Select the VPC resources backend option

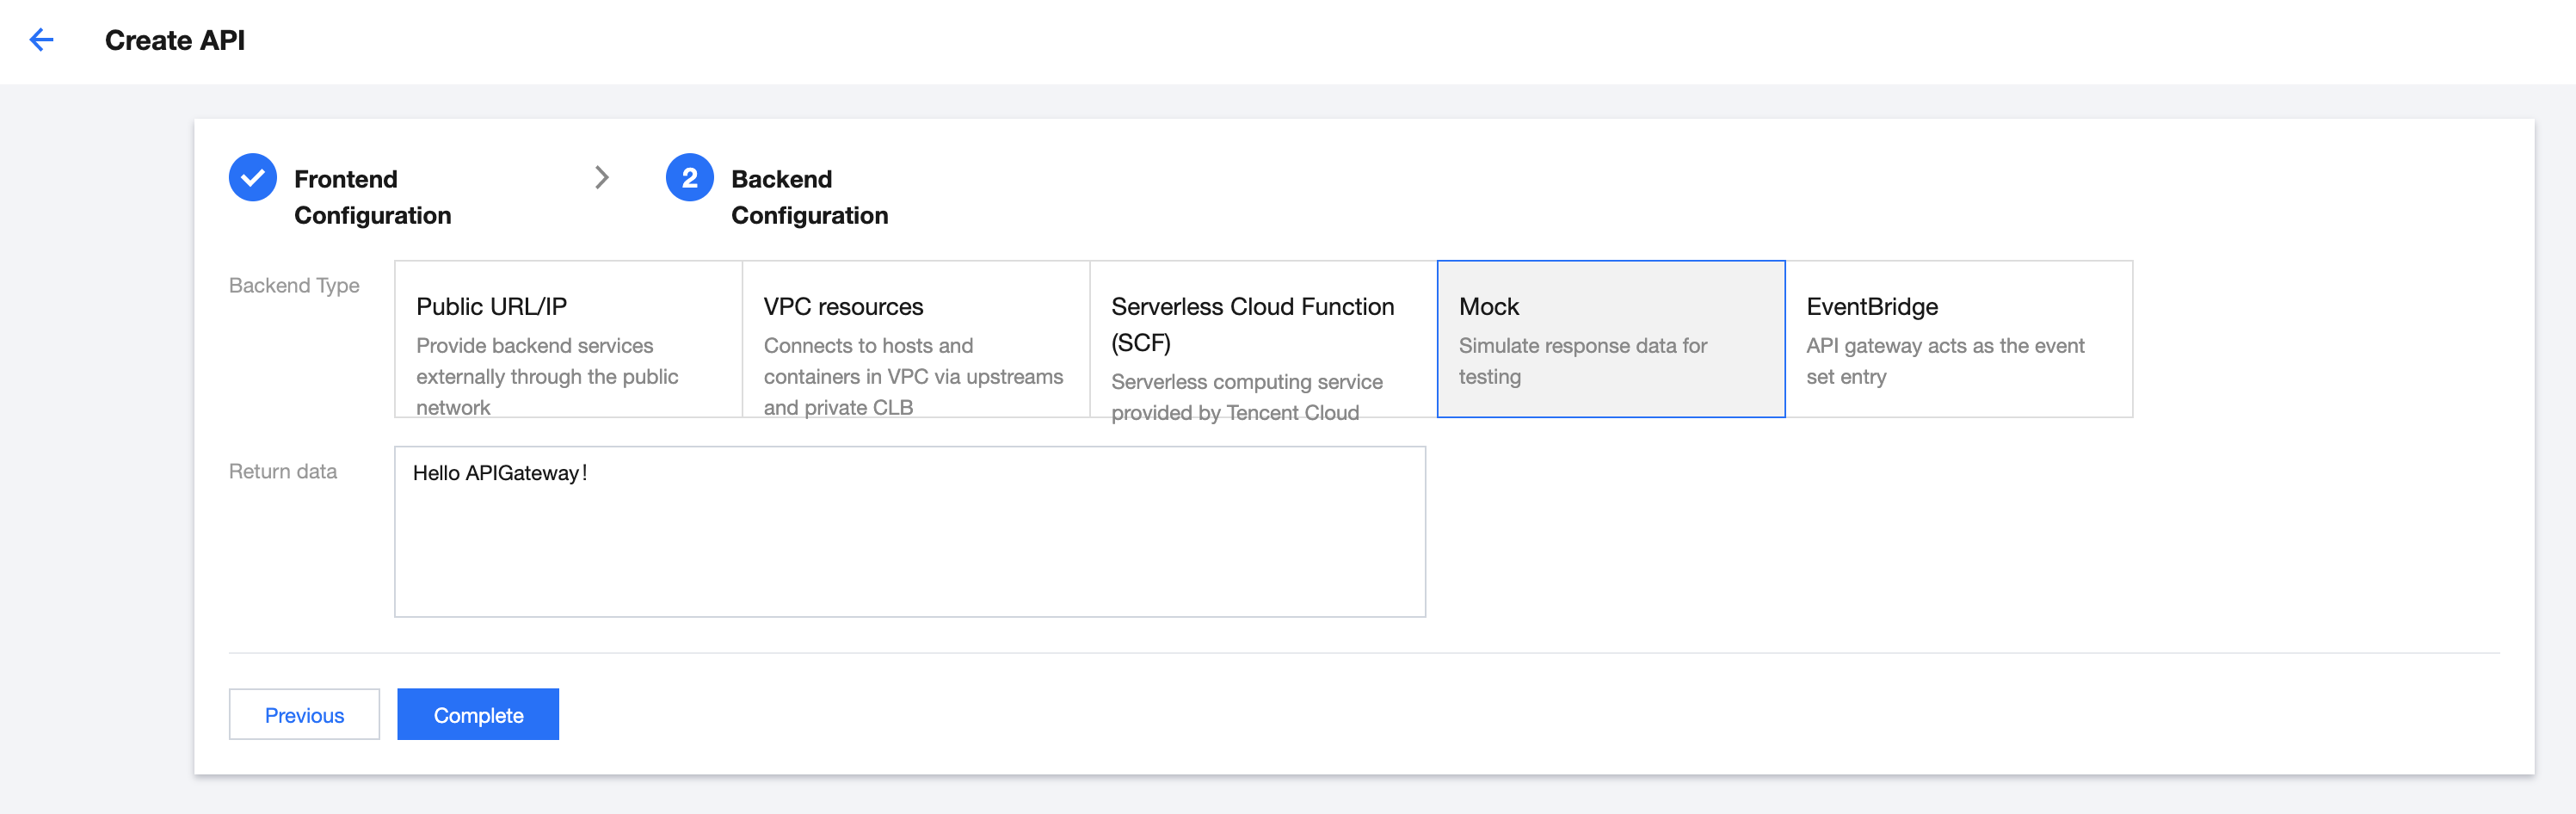pyautogui.click(x=915, y=339)
